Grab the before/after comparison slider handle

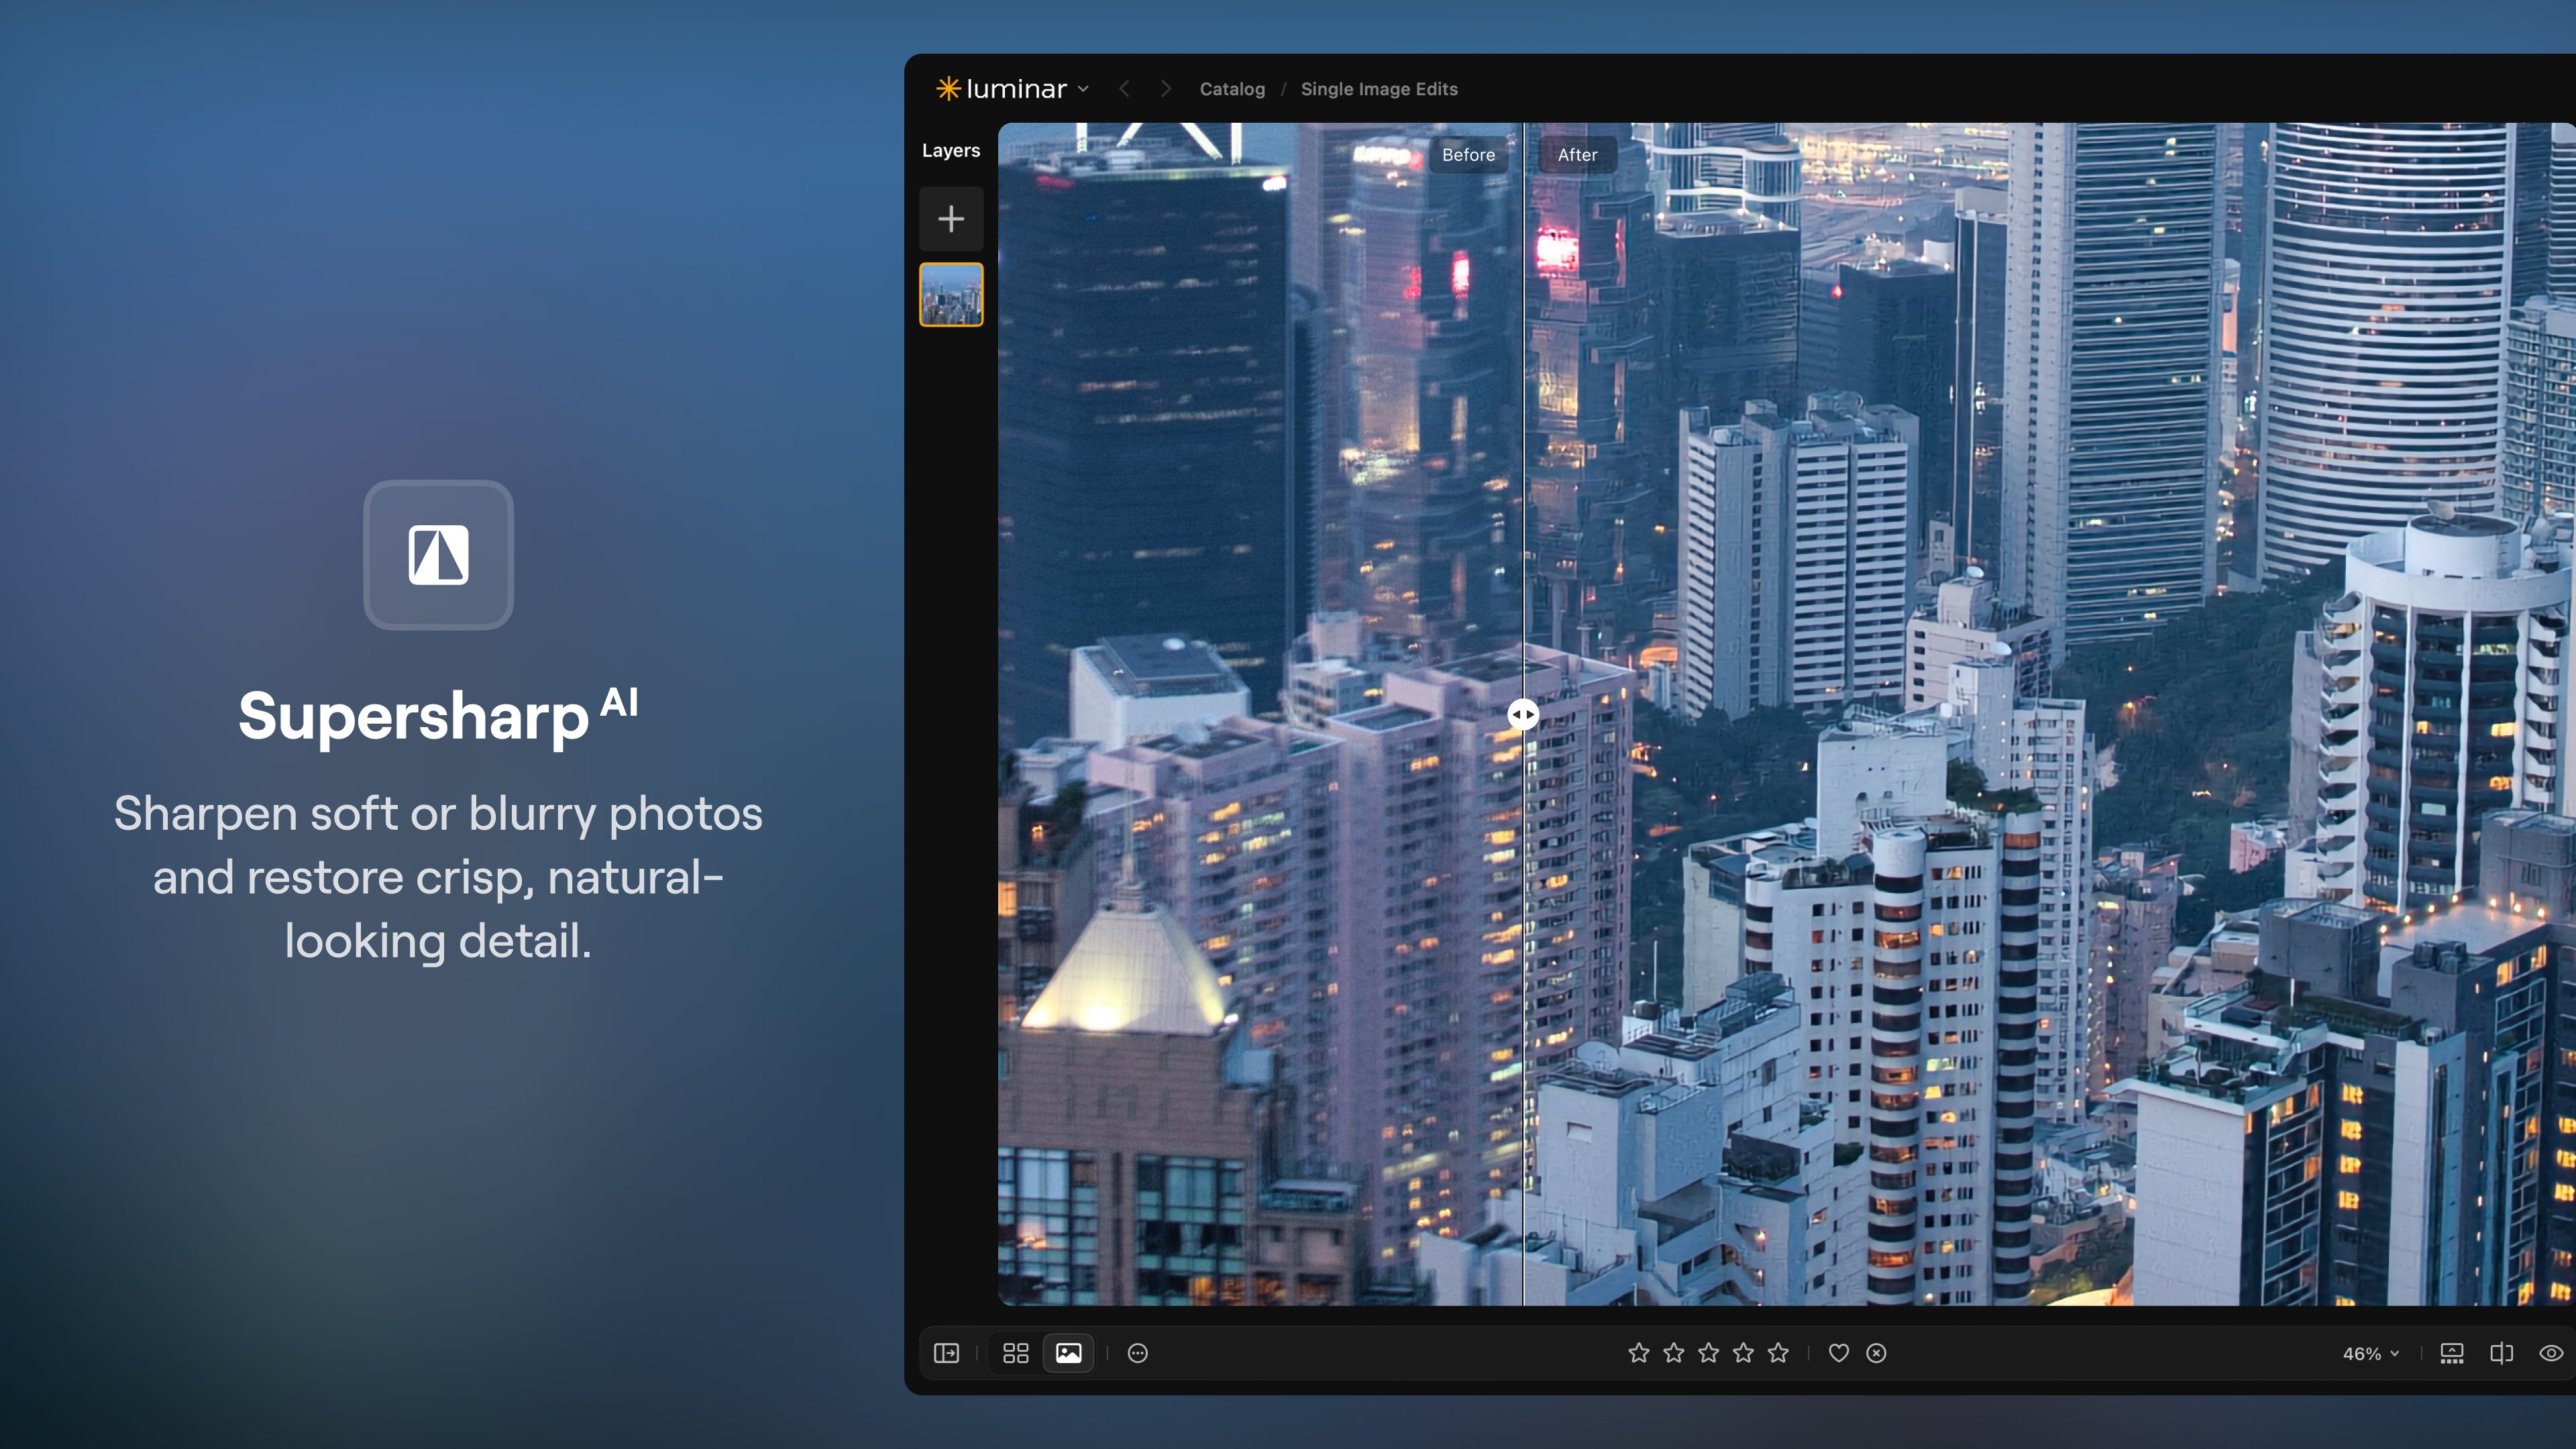pyautogui.click(x=1523, y=714)
